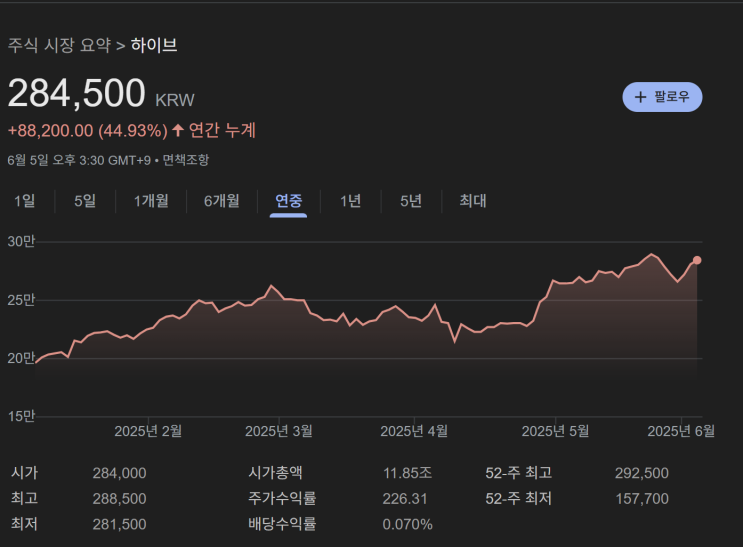Select the 1일 range tab
Image resolution: width=743 pixels, height=547 pixels.
(25, 201)
